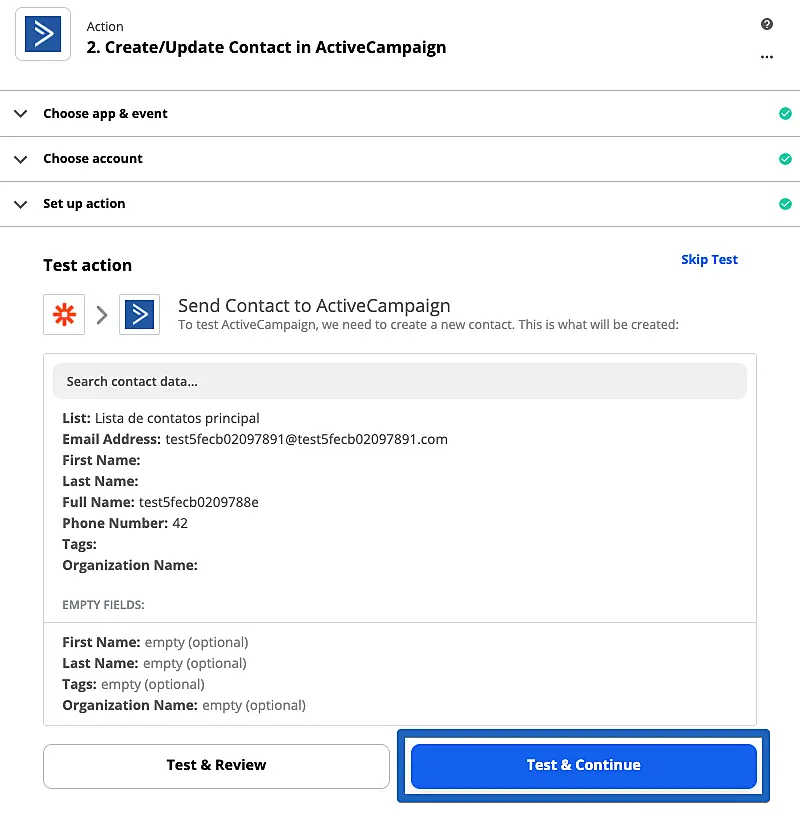Click green checkmark beside Choose account
This screenshot has width=800, height=831.
pos(785,159)
